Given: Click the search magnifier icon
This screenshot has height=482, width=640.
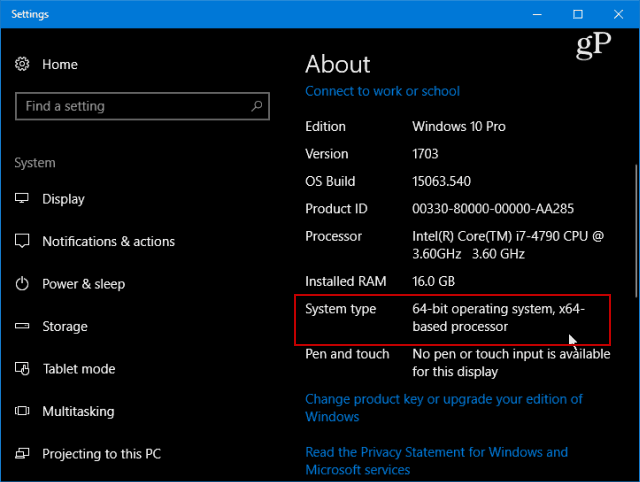Looking at the screenshot, I should click(x=257, y=106).
